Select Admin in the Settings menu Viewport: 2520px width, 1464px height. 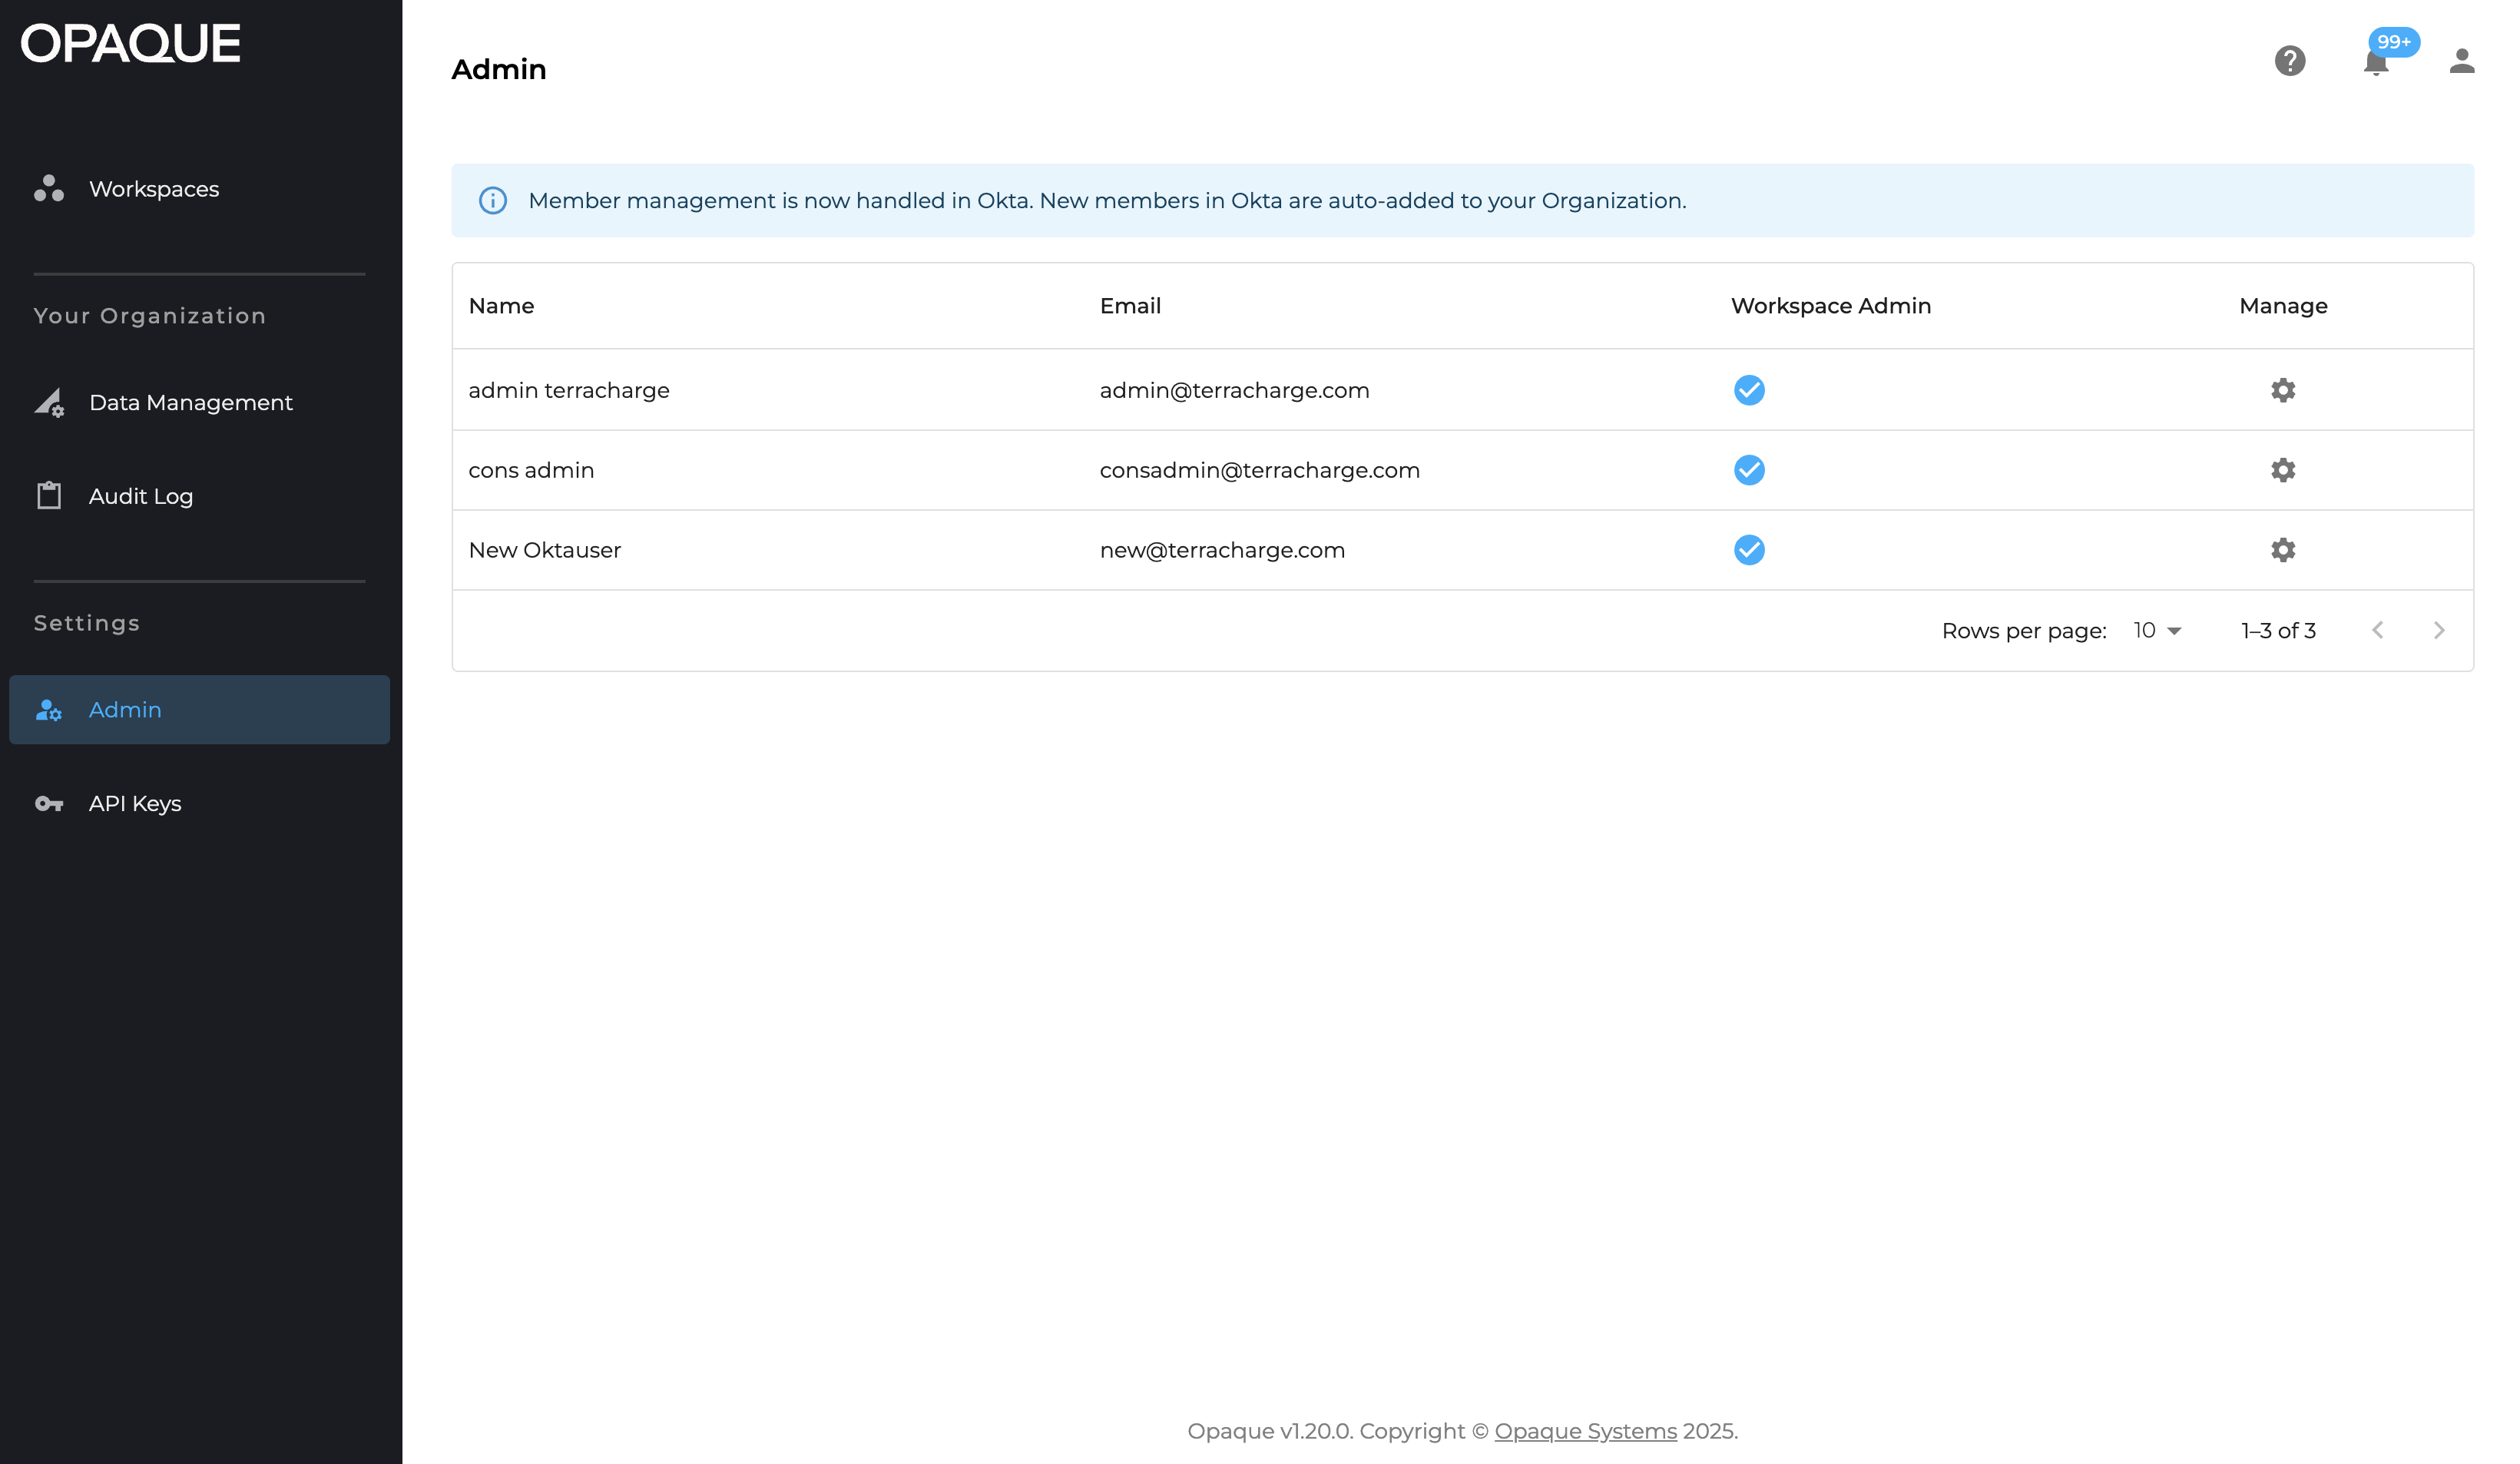199,710
